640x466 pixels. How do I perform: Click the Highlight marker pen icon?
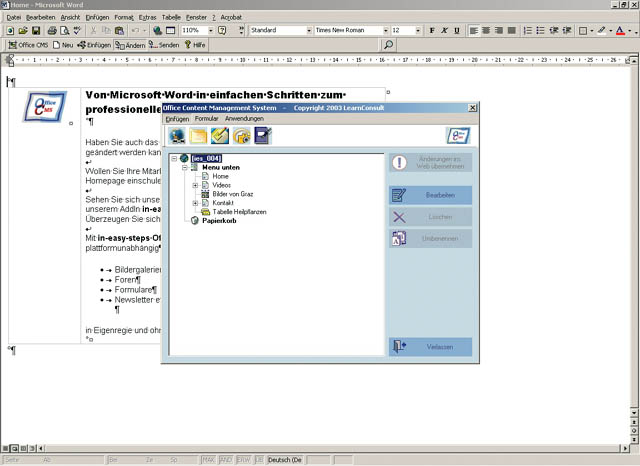click(602, 31)
